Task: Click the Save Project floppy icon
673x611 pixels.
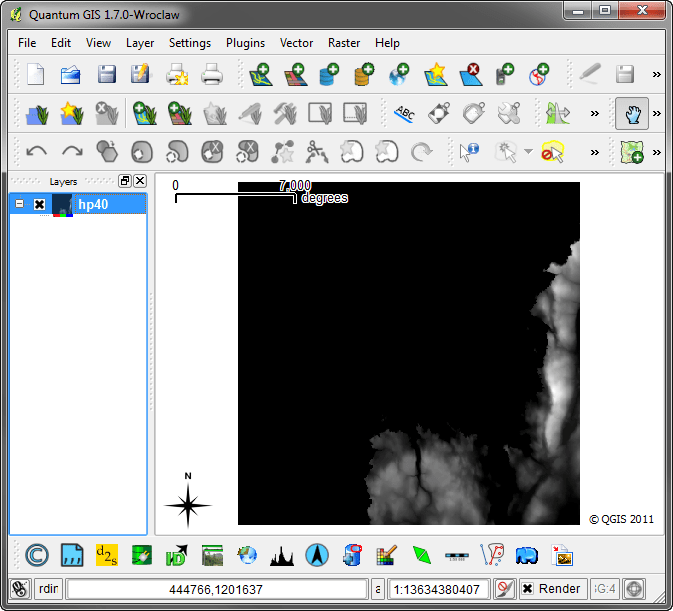Action: point(106,74)
